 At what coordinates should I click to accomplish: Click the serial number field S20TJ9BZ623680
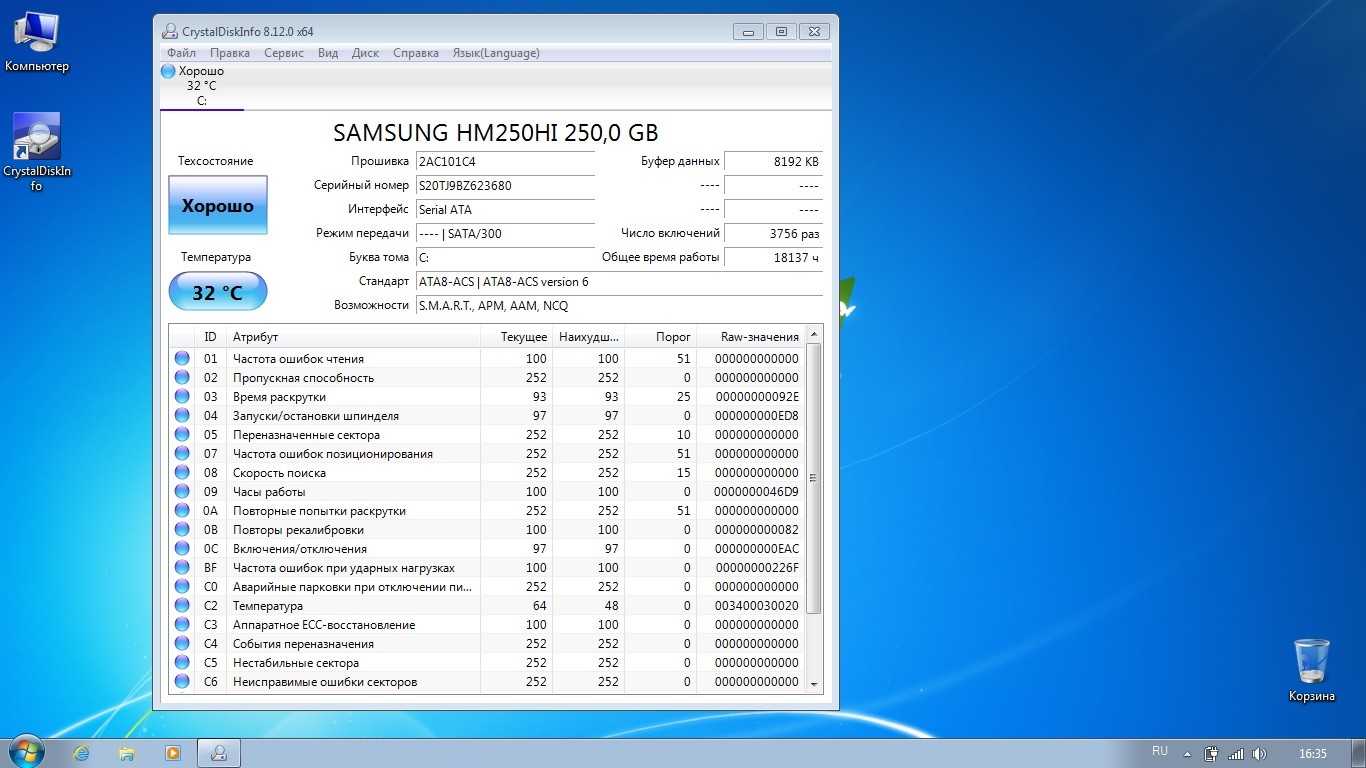[505, 185]
